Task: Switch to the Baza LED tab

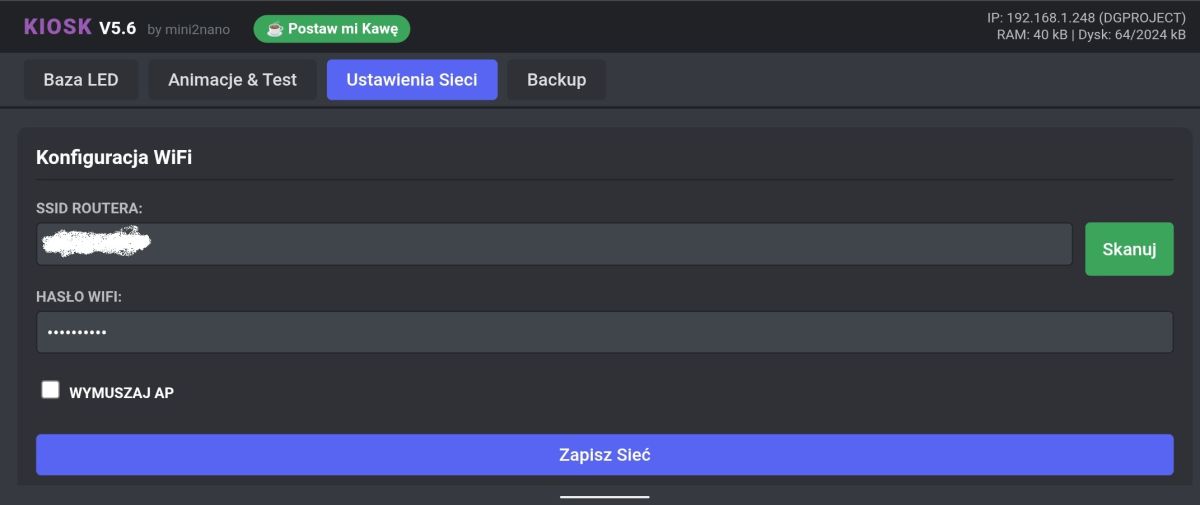Action: pos(81,80)
